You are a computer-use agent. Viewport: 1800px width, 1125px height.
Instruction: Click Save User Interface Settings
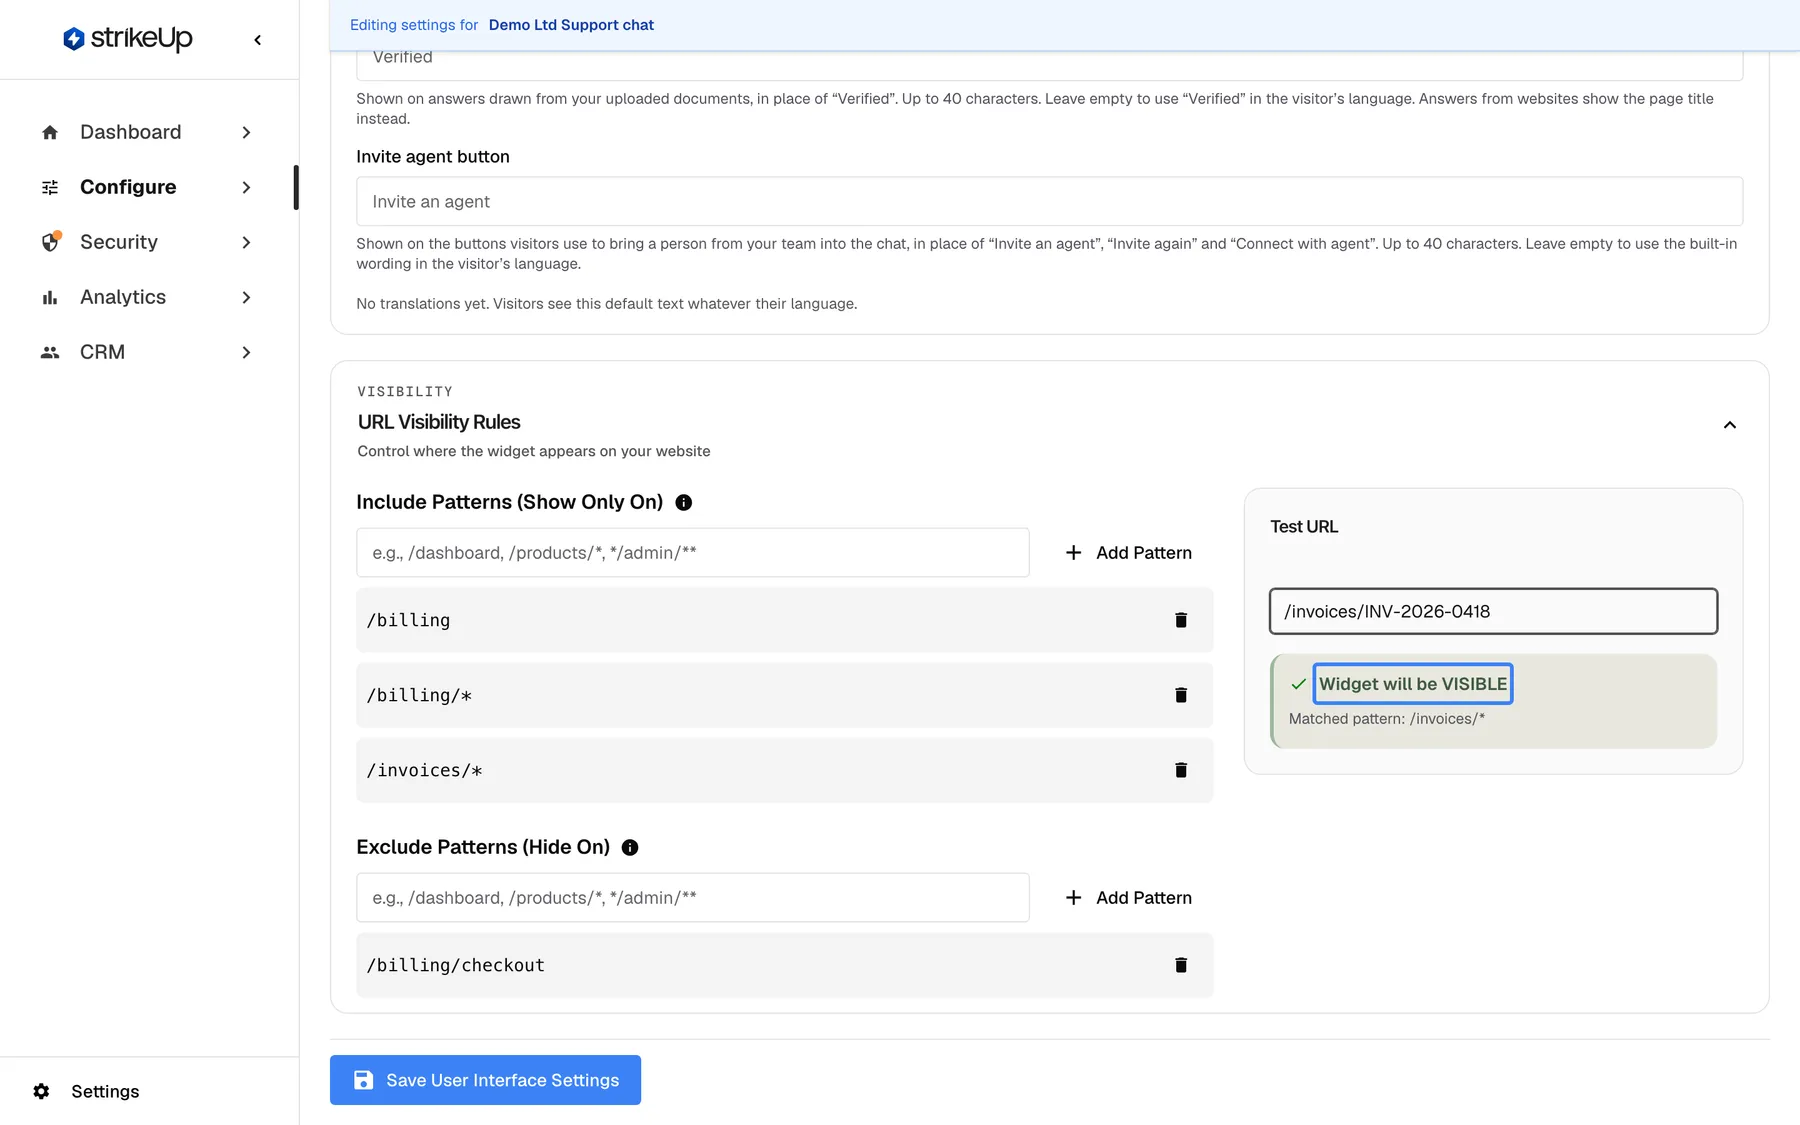[485, 1080]
